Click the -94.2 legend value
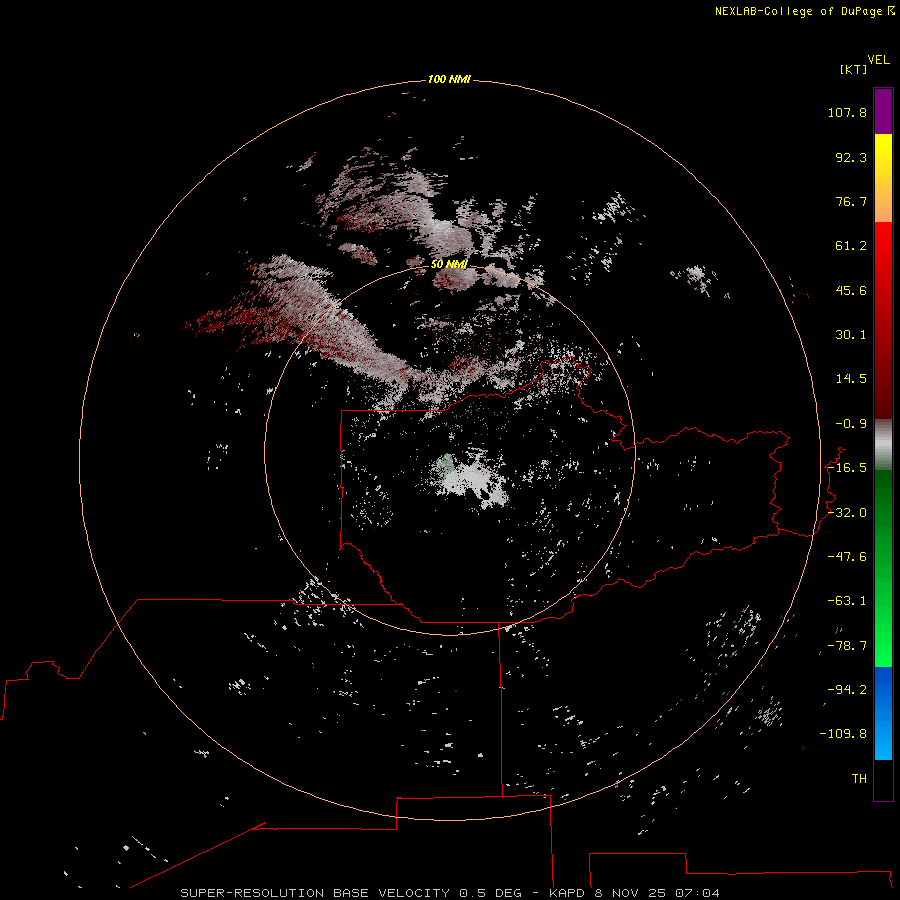This screenshot has width=900, height=900. [x=847, y=690]
